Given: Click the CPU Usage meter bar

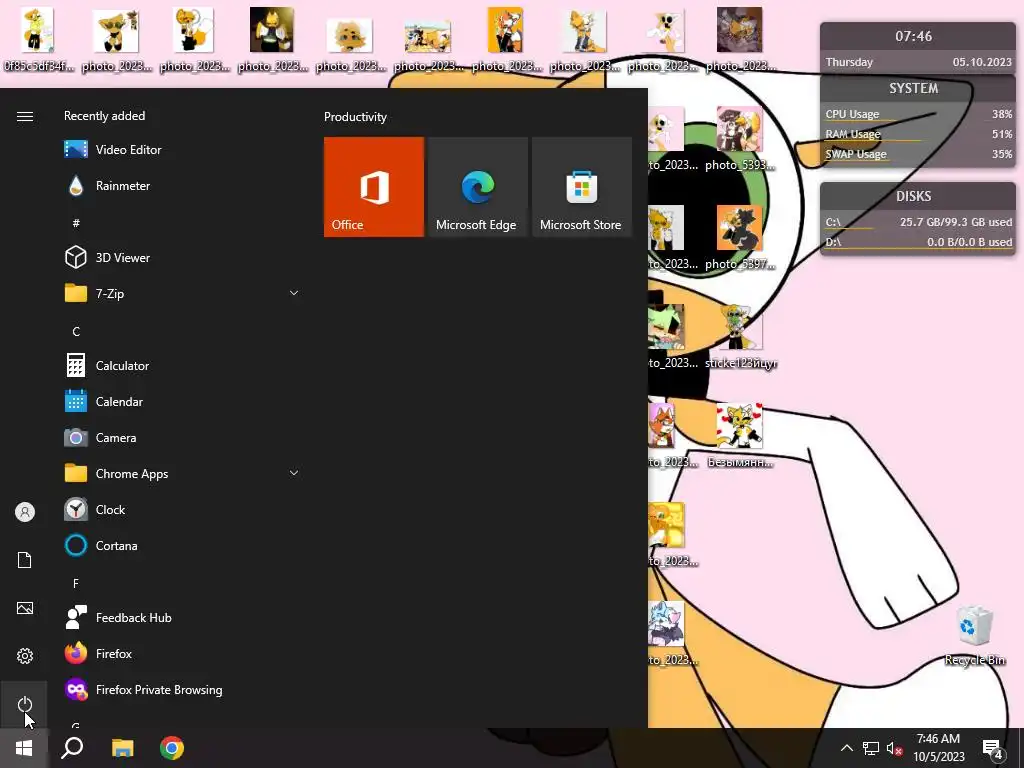Looking at the screenshot, I should 918,114.
